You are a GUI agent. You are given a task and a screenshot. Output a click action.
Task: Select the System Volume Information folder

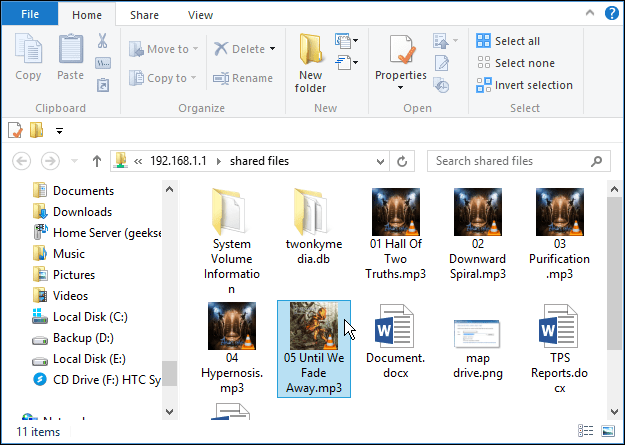pyautogui.click(x=232, y=241)
